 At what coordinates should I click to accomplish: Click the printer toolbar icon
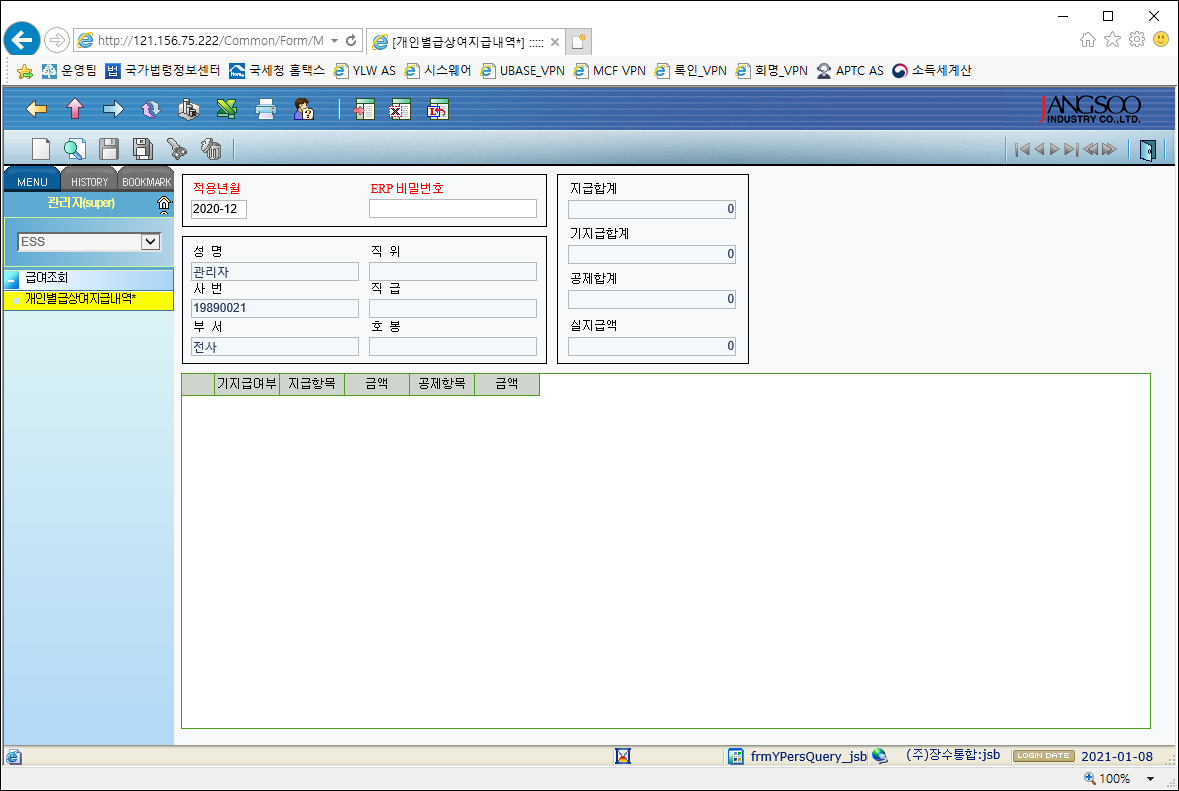(x=265, y=110)
